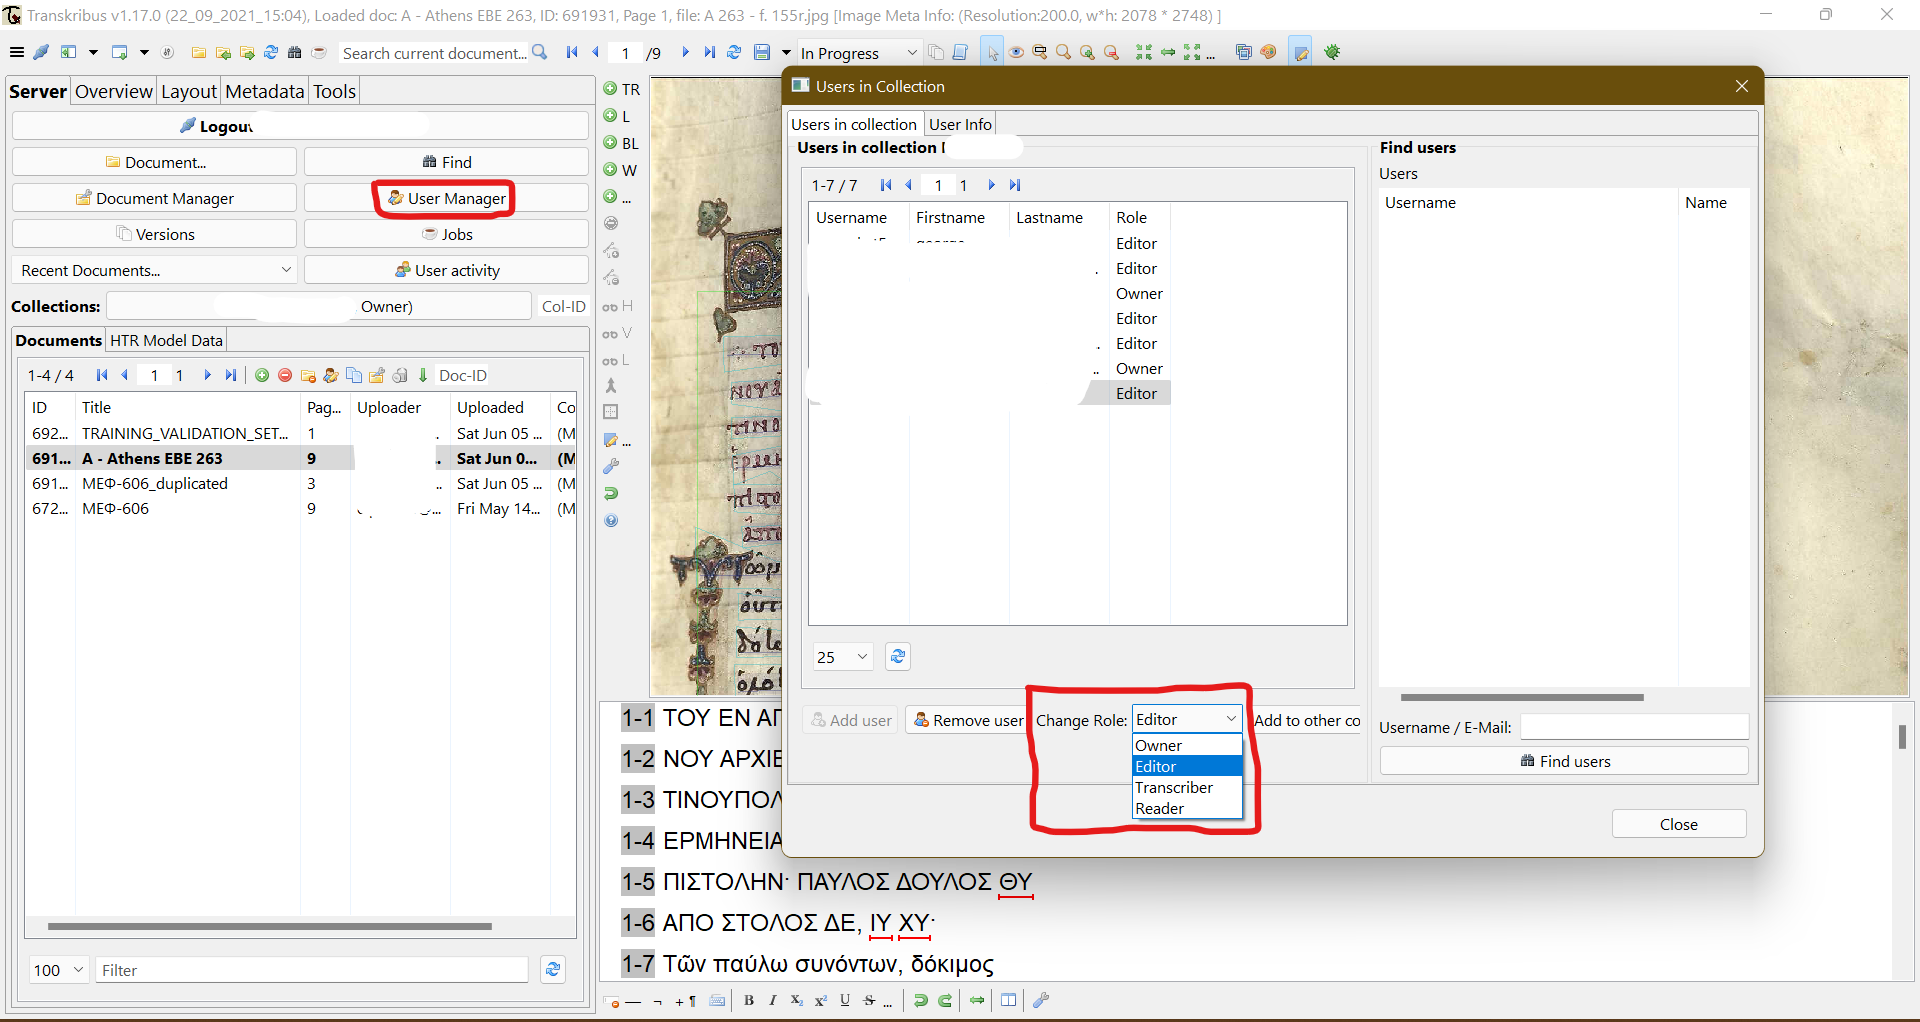Click the User activity button
This screenshot has width=1920, height=1022.
tap(446, 270)
